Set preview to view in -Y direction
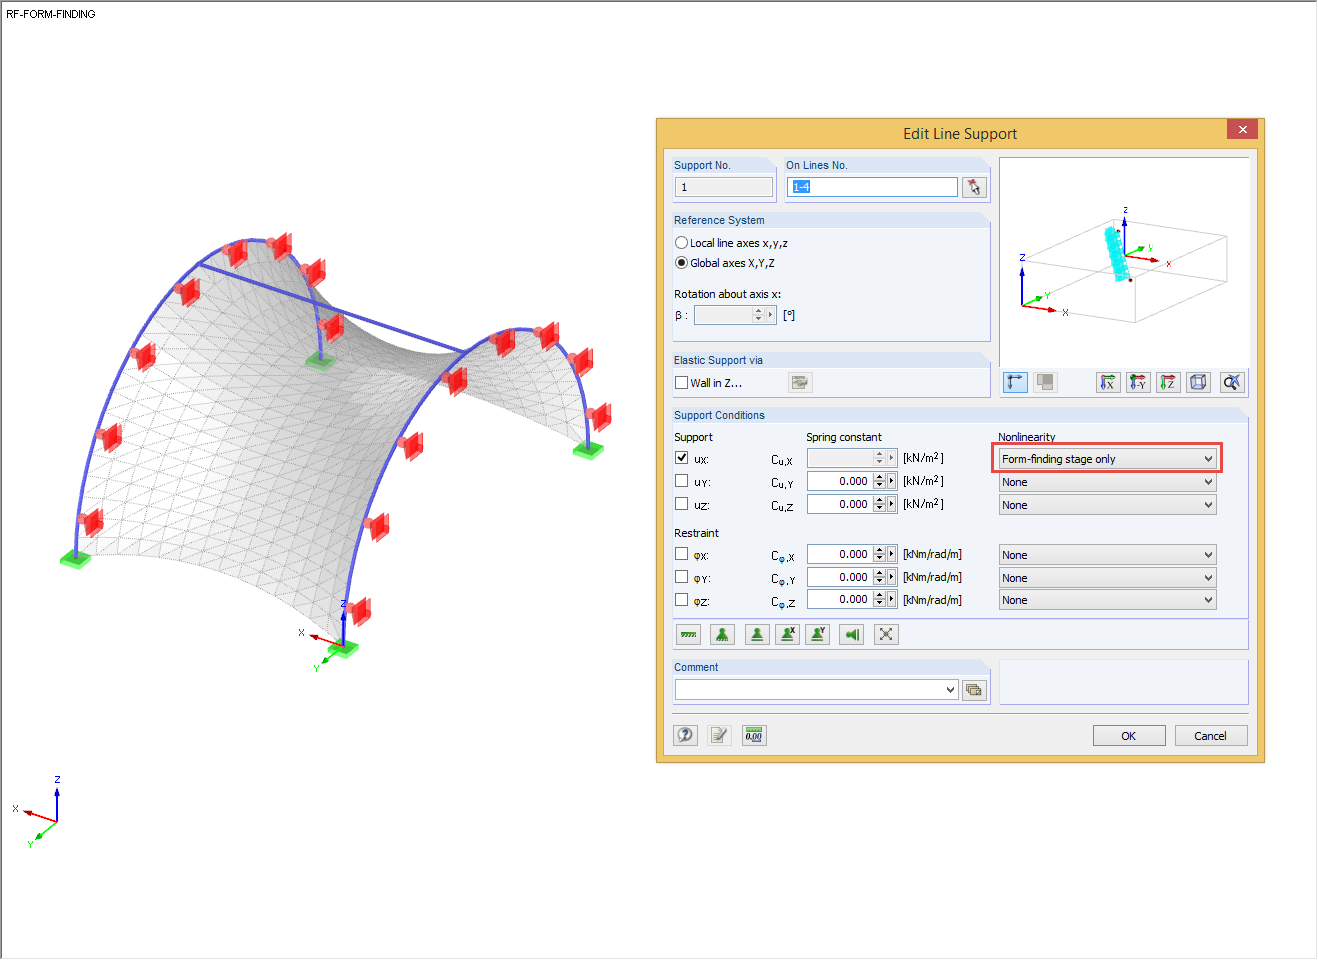The width and height of the screenshot is (1318, 960). [1138, 382]
